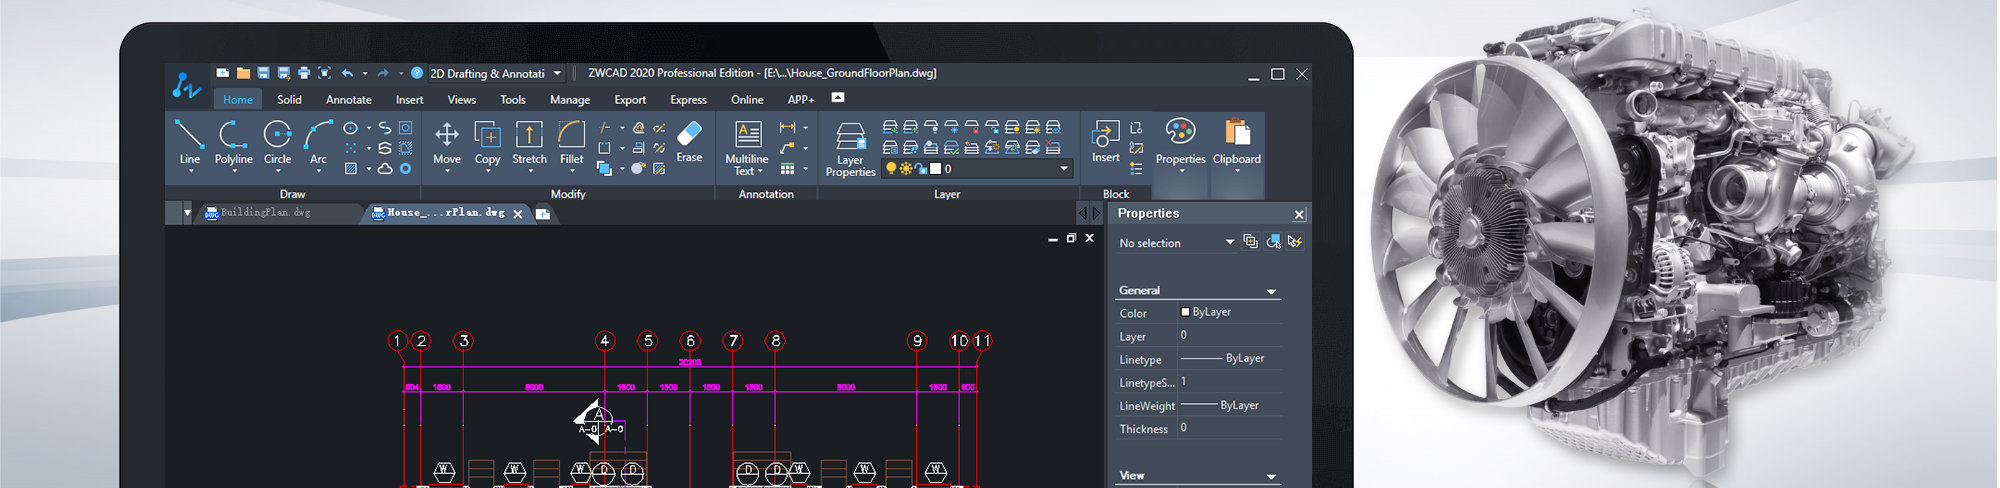2000x488 pixels.
Task: Click the Table tool icon
Action: (787, 168)
